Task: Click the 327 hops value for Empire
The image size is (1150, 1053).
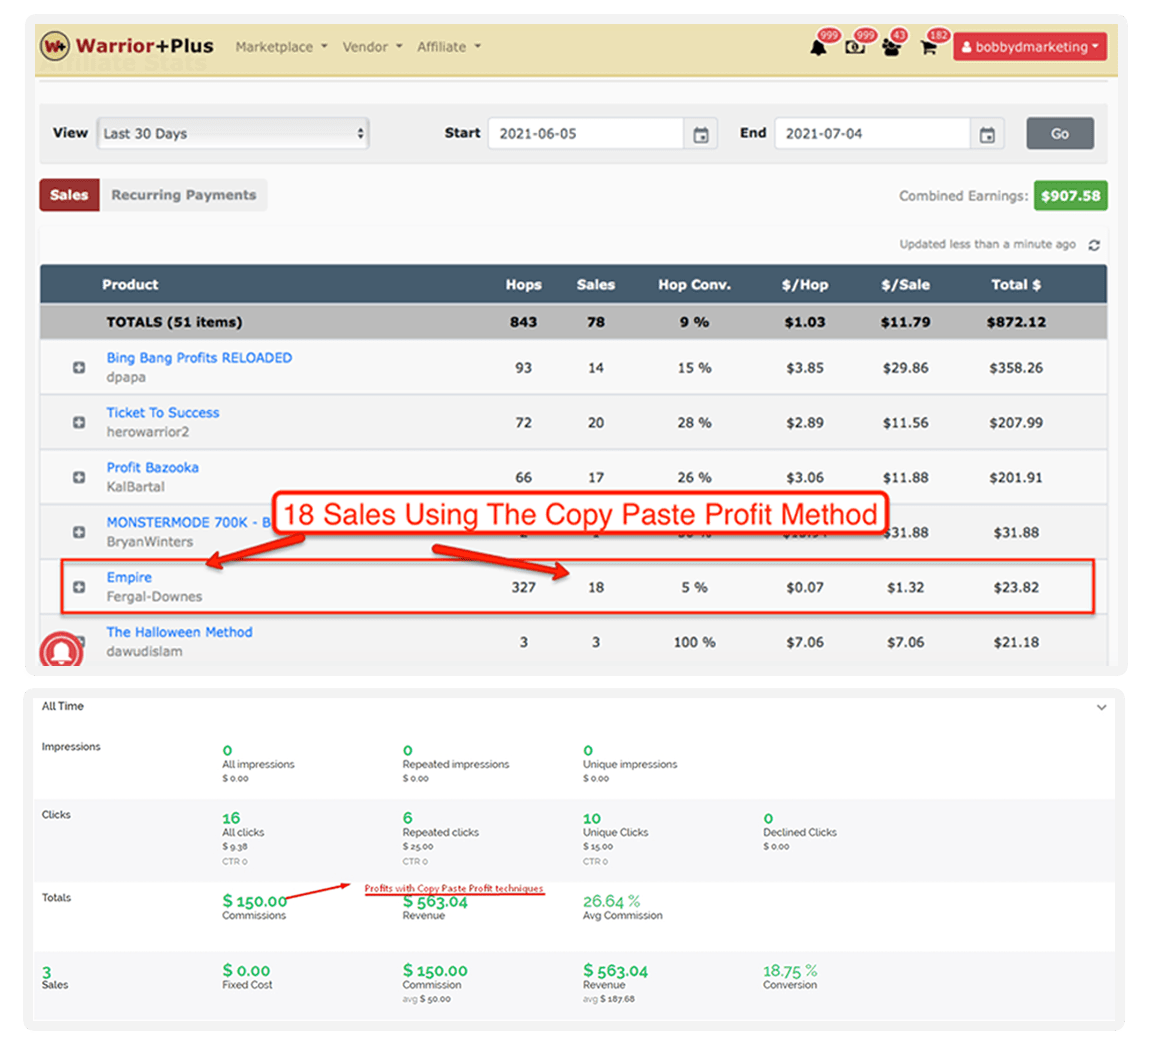Action: coord(524,587)
